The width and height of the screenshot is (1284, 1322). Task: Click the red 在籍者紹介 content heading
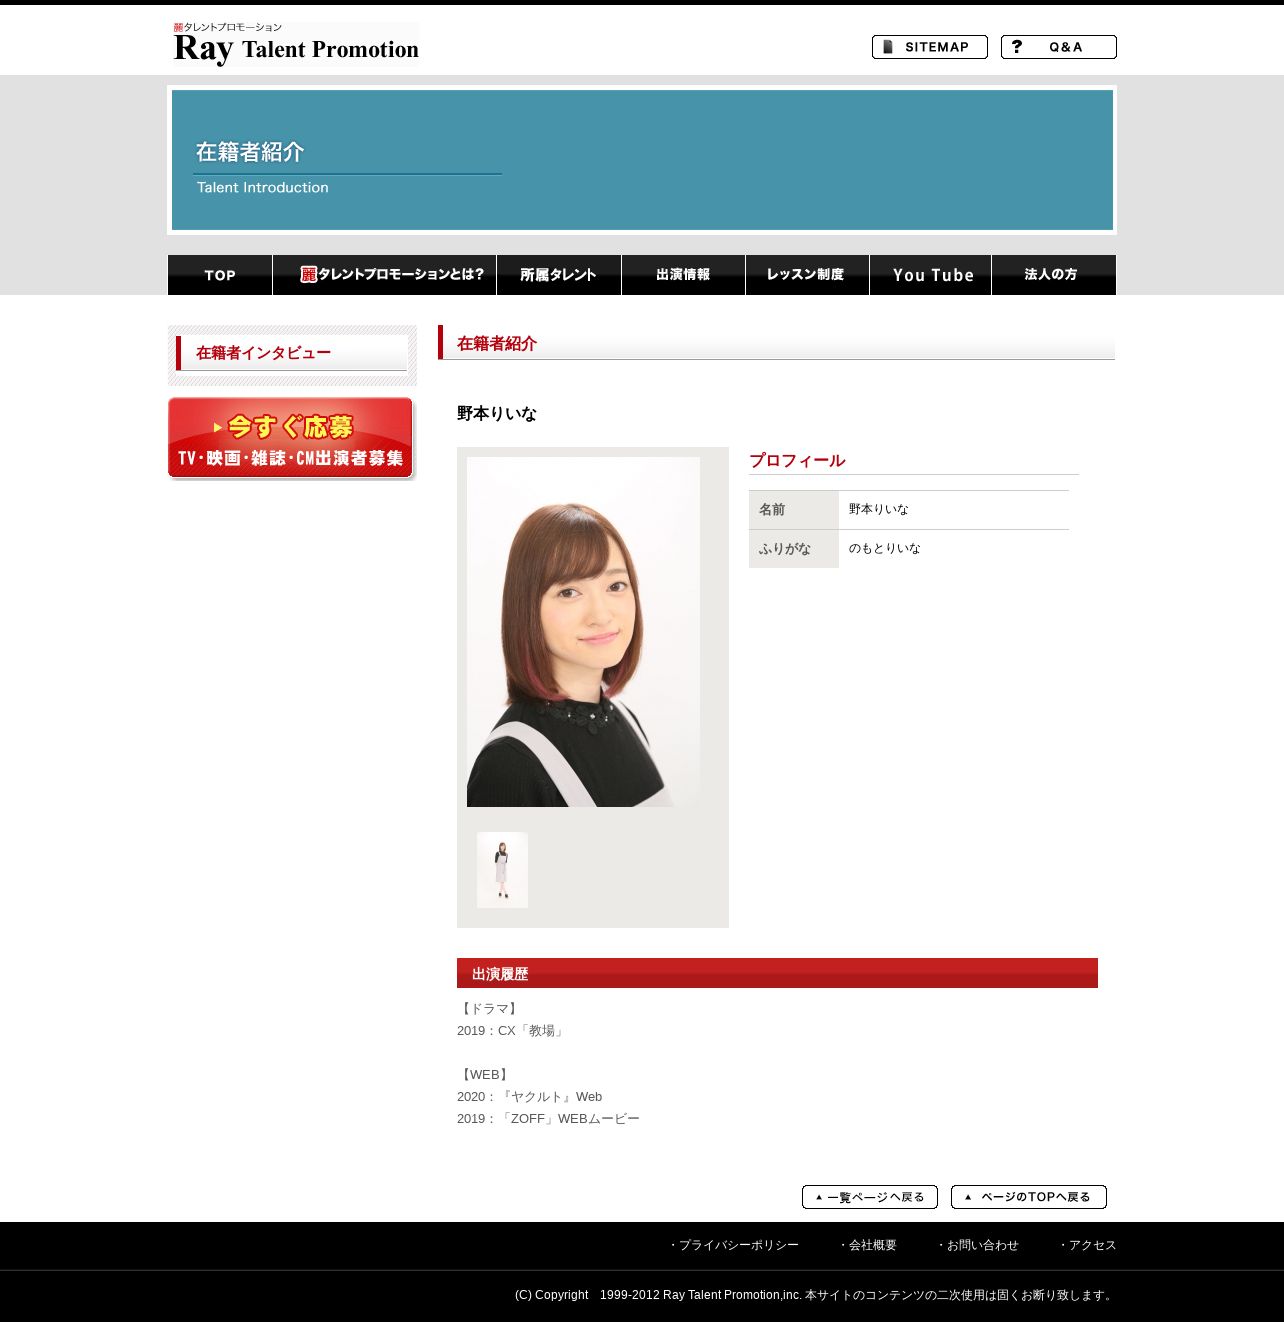pyautogui.click(x=497, y=343)
